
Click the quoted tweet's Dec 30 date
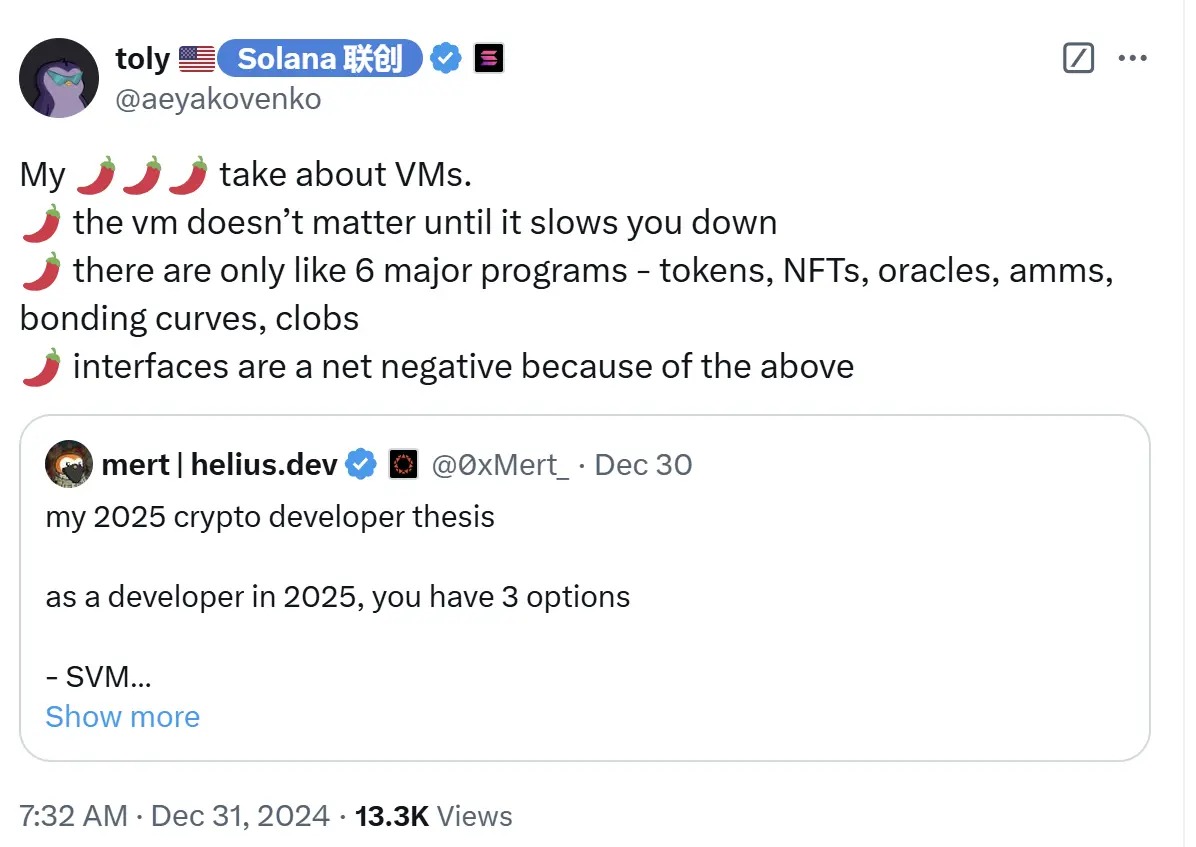643,465
